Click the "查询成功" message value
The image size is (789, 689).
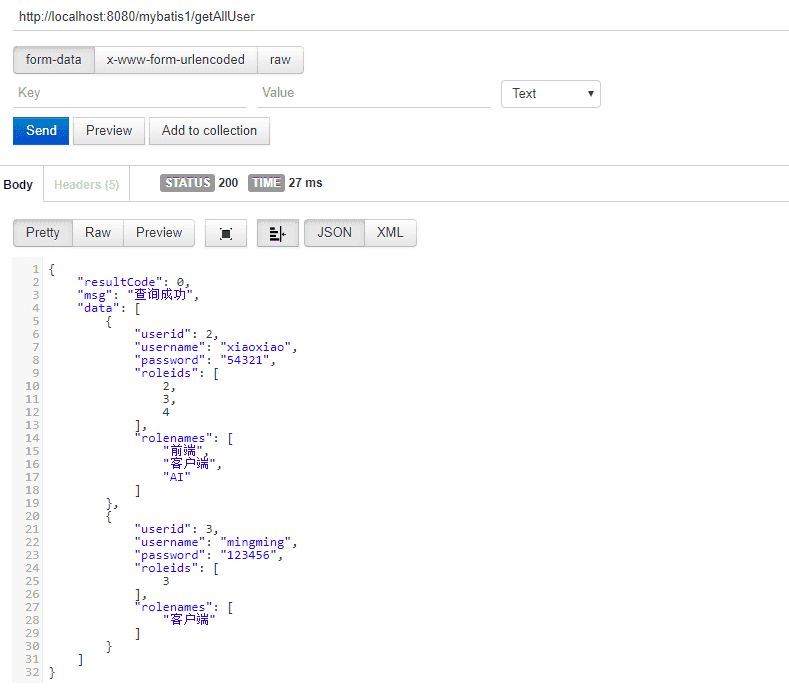point(160,294)
